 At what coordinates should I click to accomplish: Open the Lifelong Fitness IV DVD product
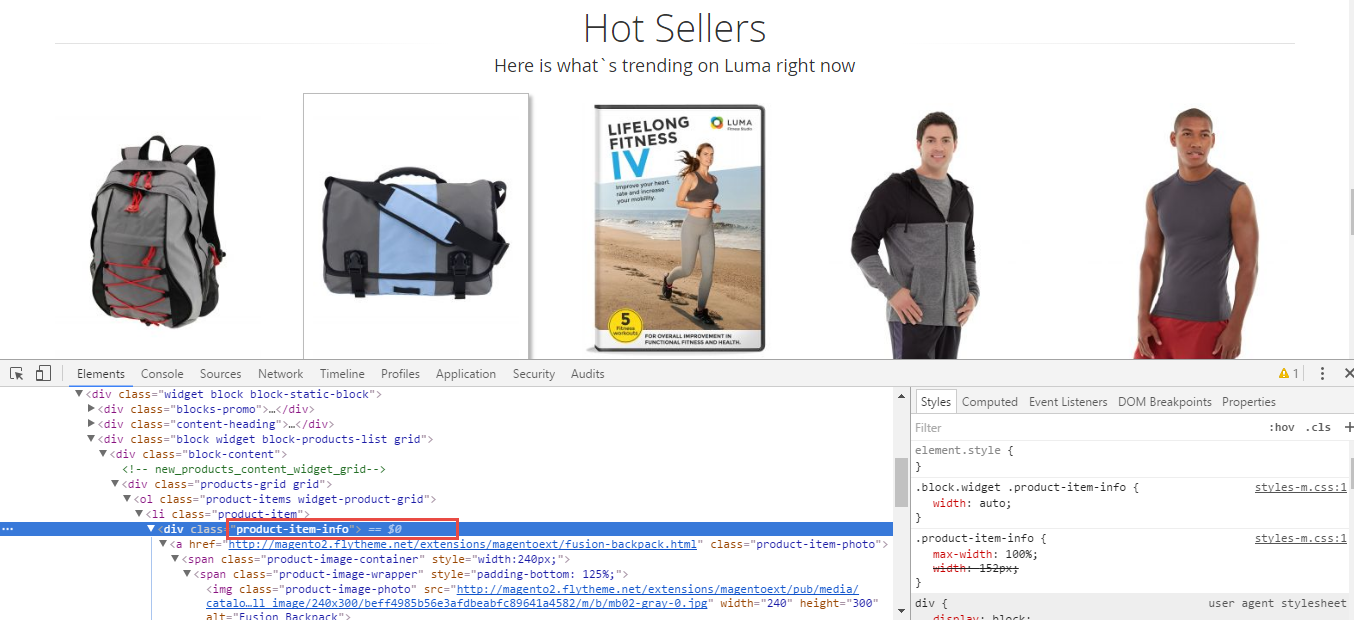677,228
